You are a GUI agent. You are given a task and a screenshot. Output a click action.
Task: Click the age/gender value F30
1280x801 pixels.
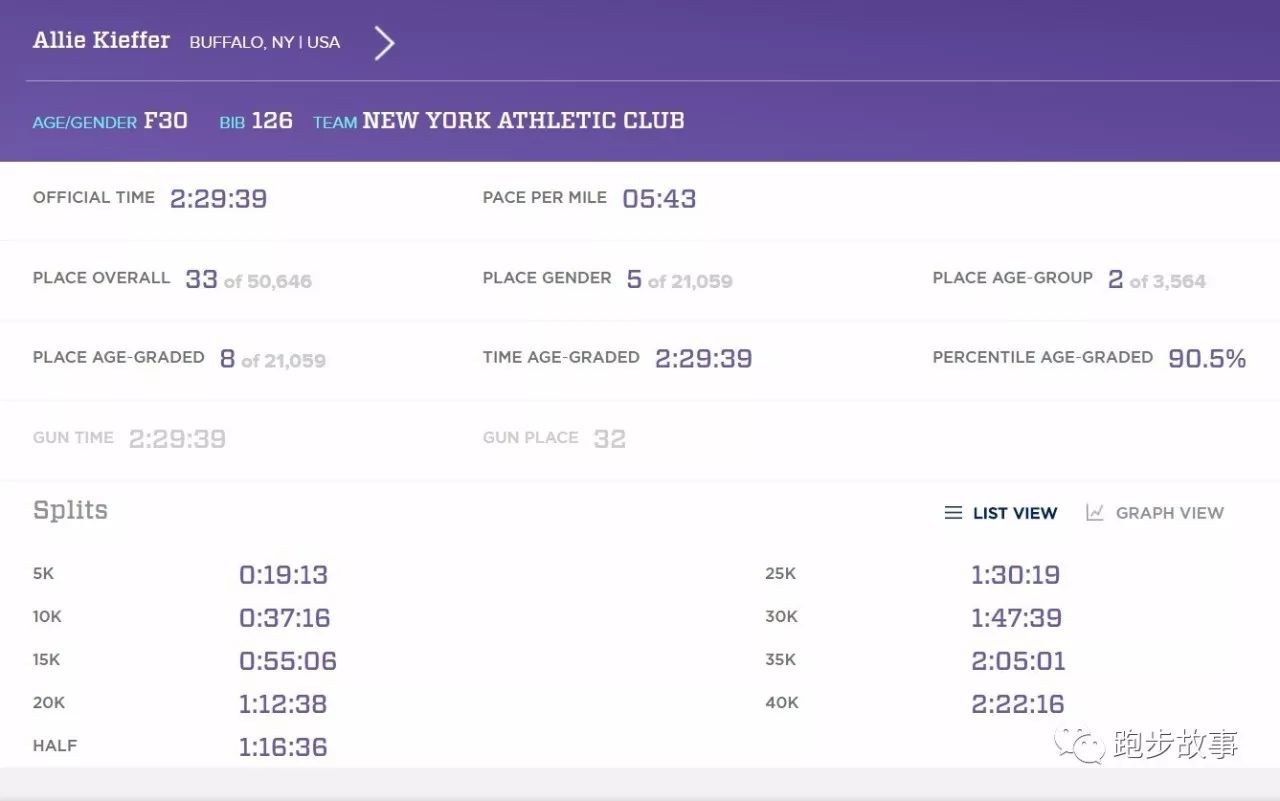166,121
